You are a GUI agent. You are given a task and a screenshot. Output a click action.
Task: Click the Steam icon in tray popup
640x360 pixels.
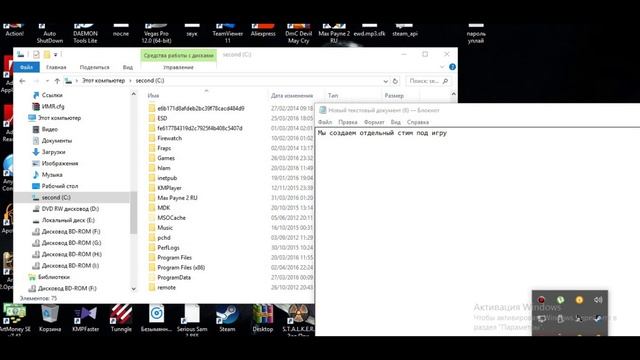tap(598, 318)
